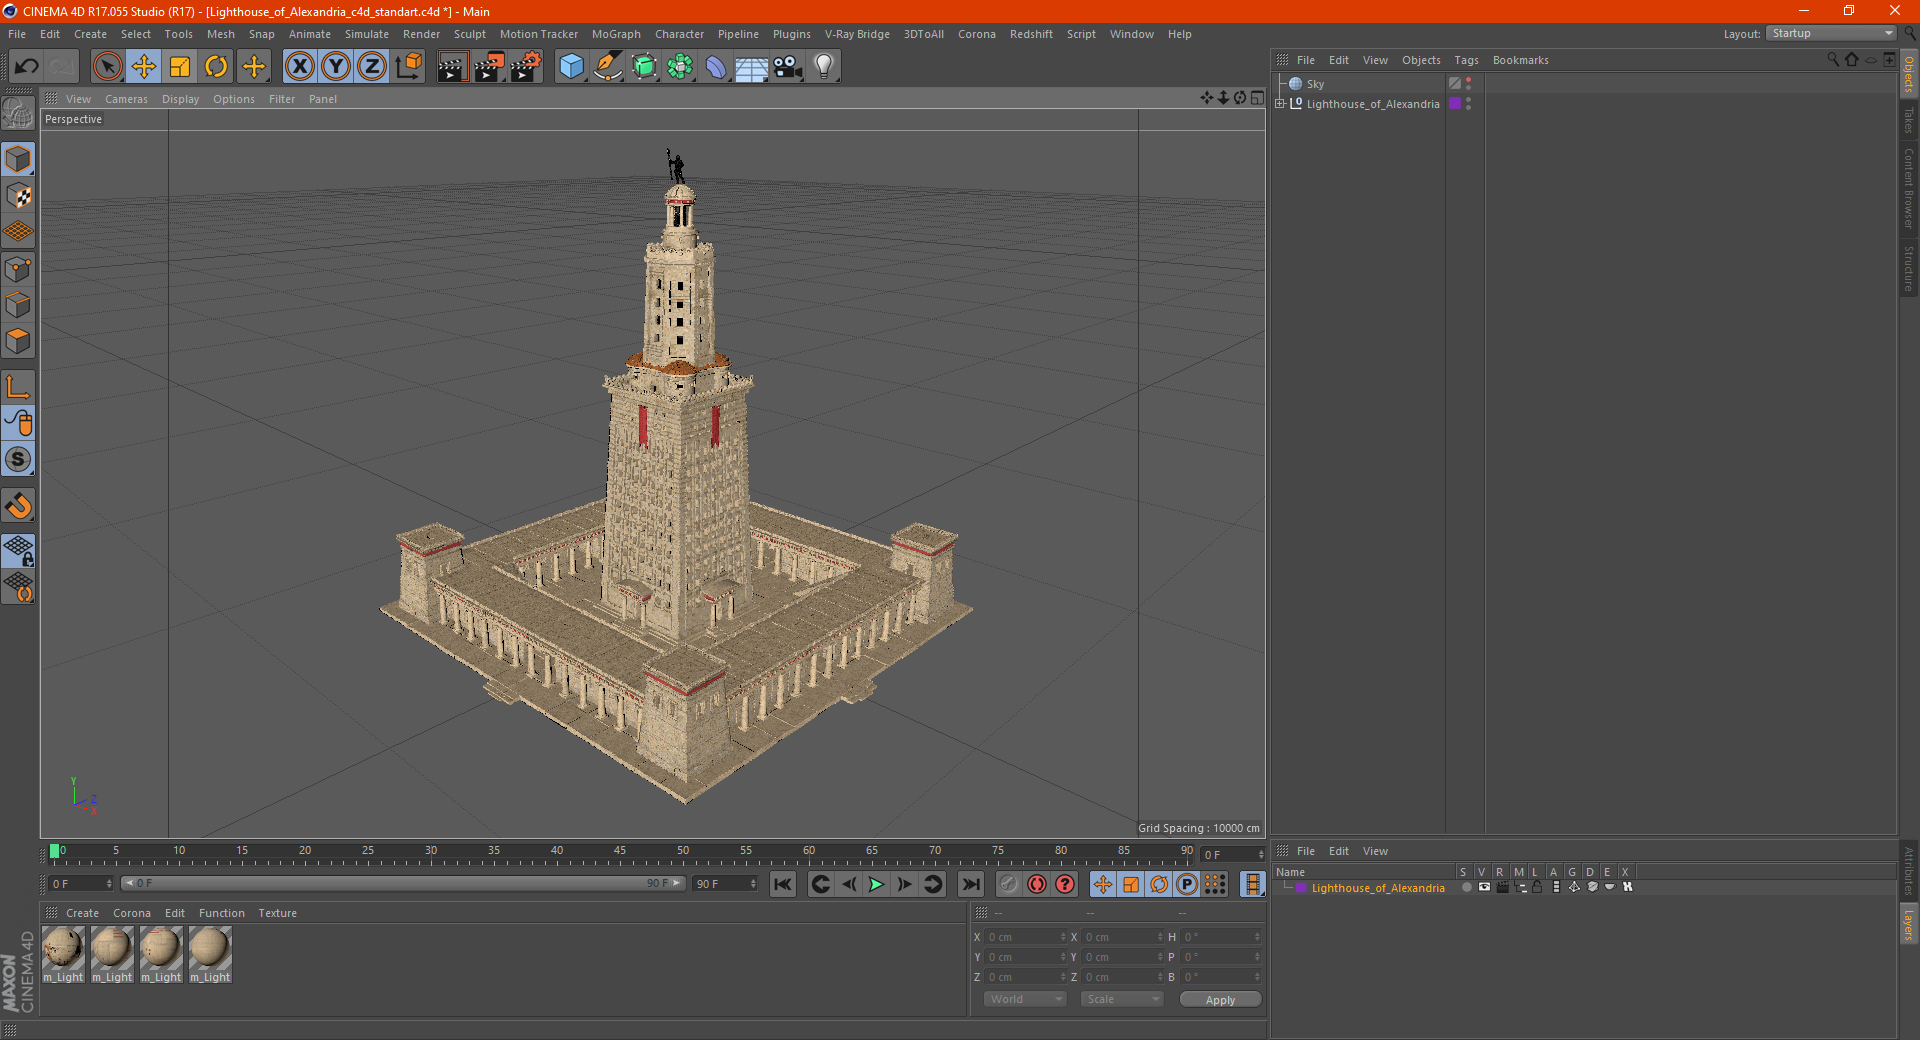Record active objects key button
Screen dimensions: 1920x1040
coord(1009,884)
